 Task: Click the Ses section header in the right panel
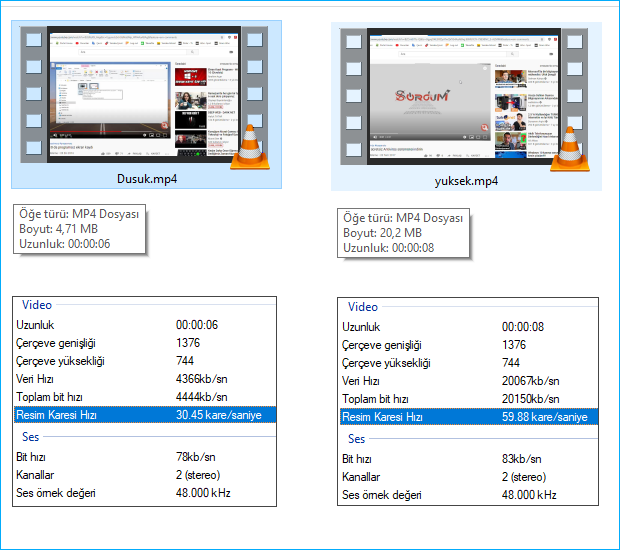(356, 438)
